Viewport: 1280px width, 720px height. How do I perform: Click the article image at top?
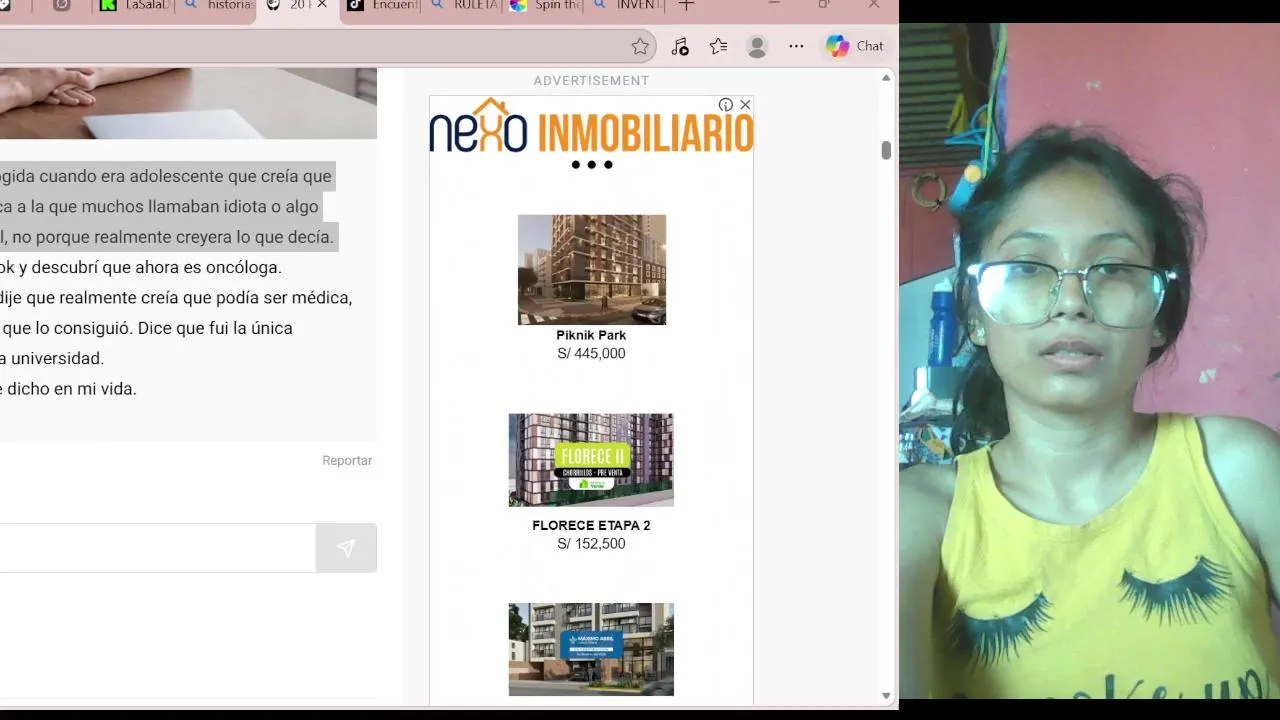pos(188,103)
